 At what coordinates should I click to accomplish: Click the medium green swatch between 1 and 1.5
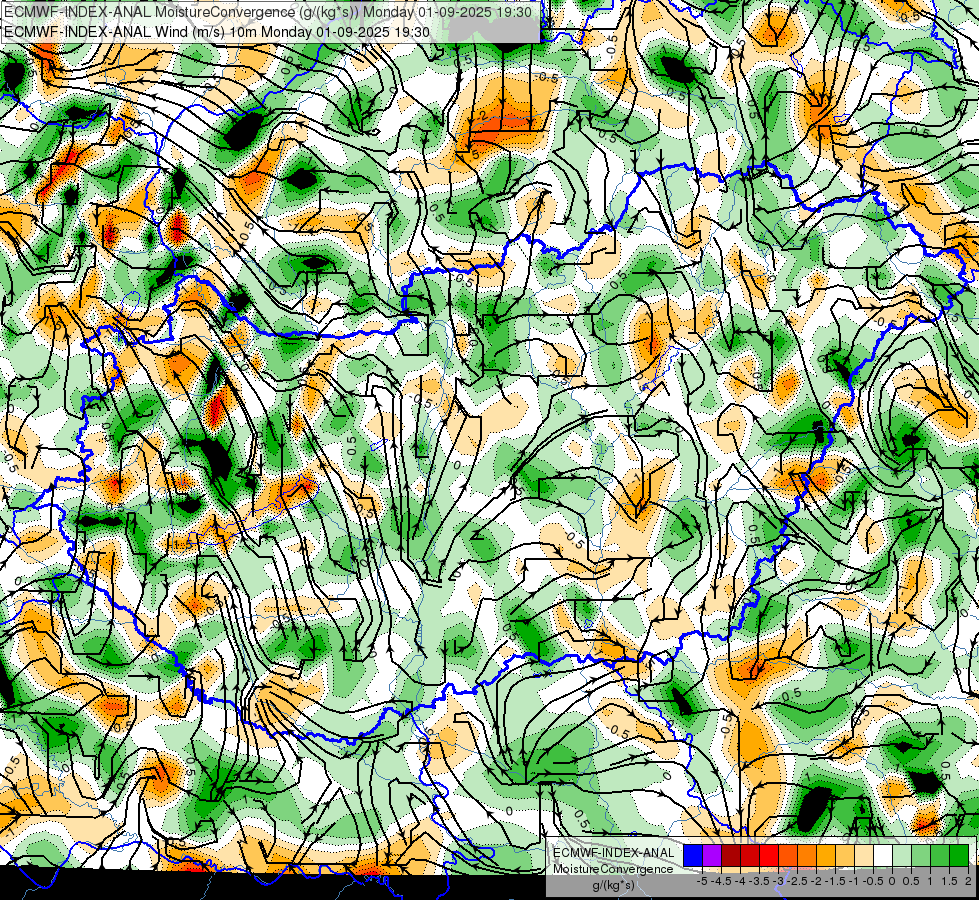point(940,856)
